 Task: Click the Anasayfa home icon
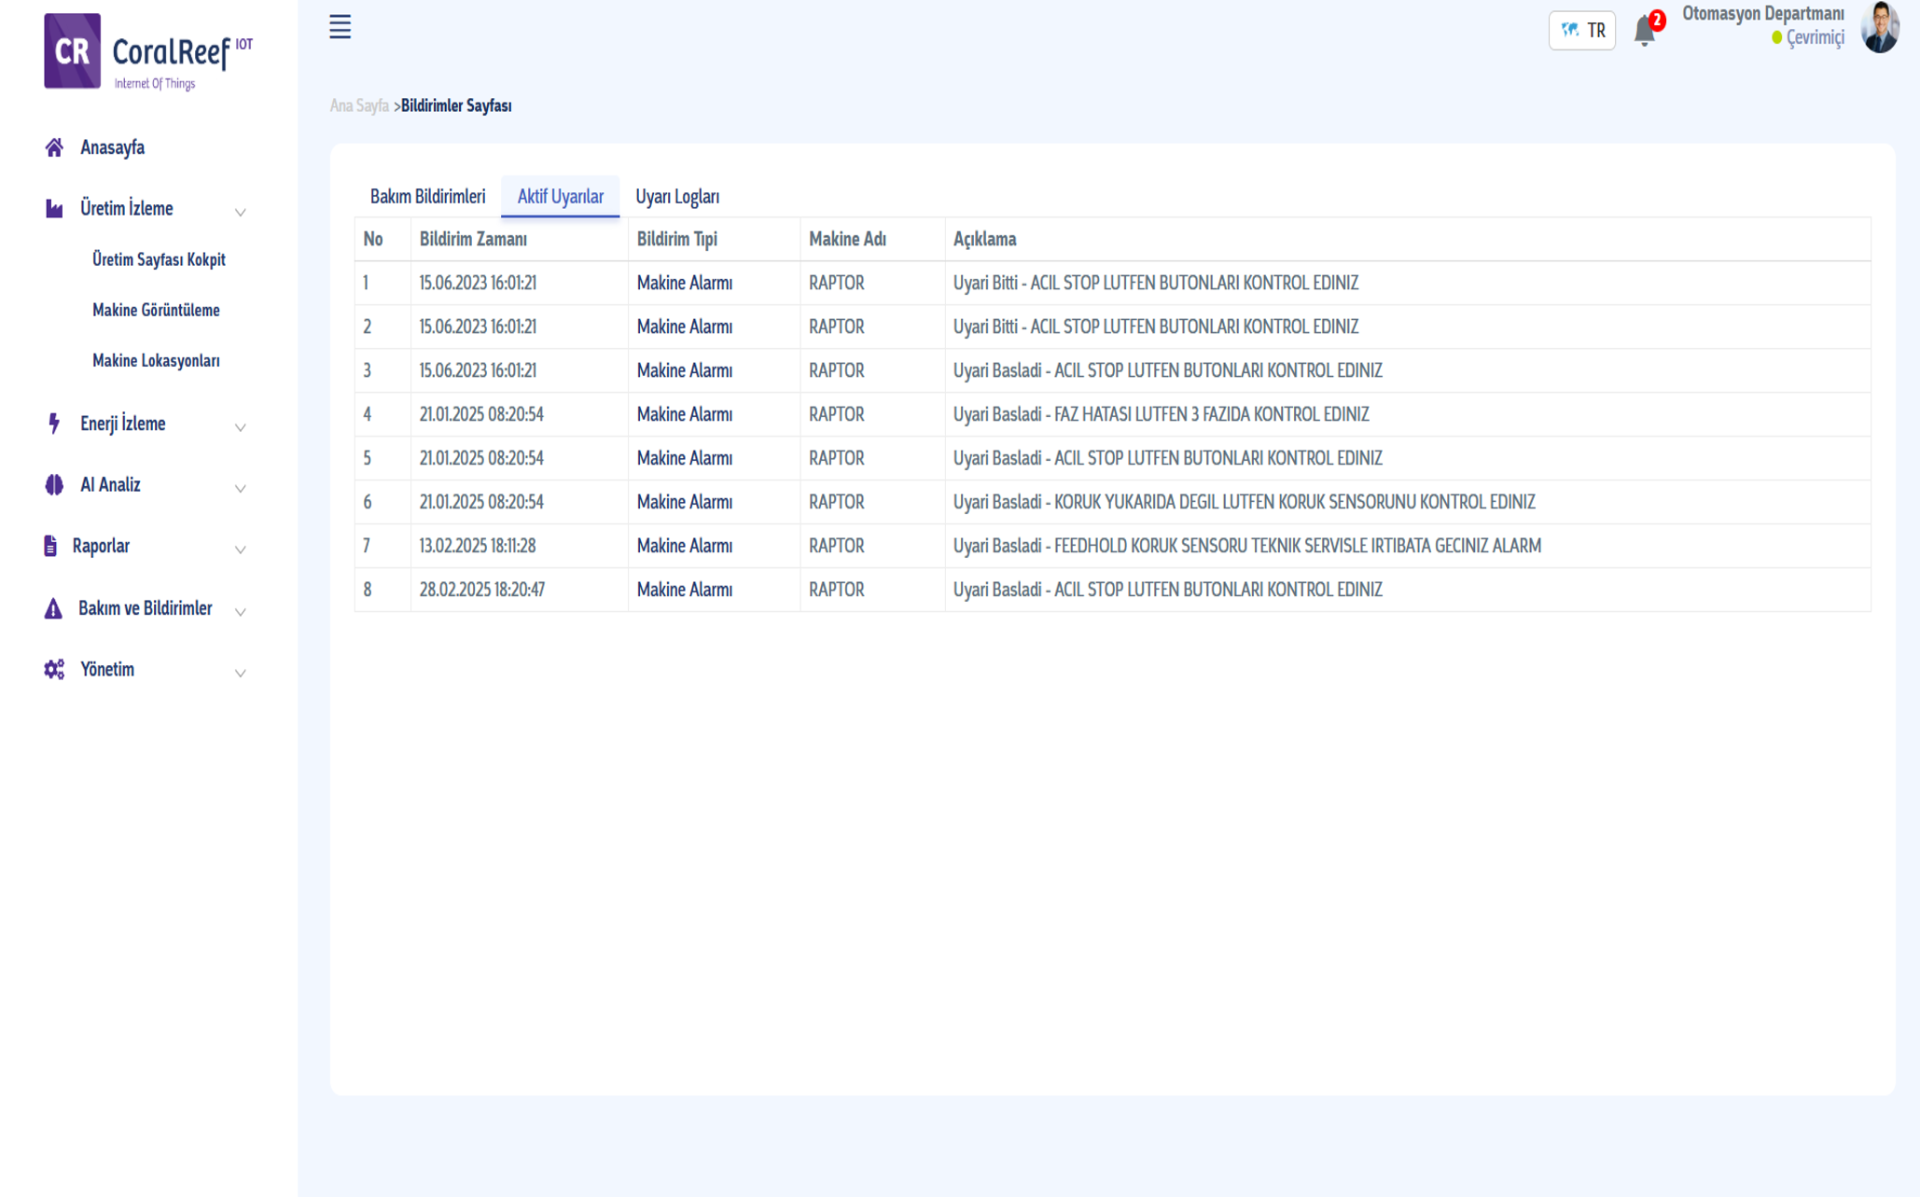pos(54,148)
